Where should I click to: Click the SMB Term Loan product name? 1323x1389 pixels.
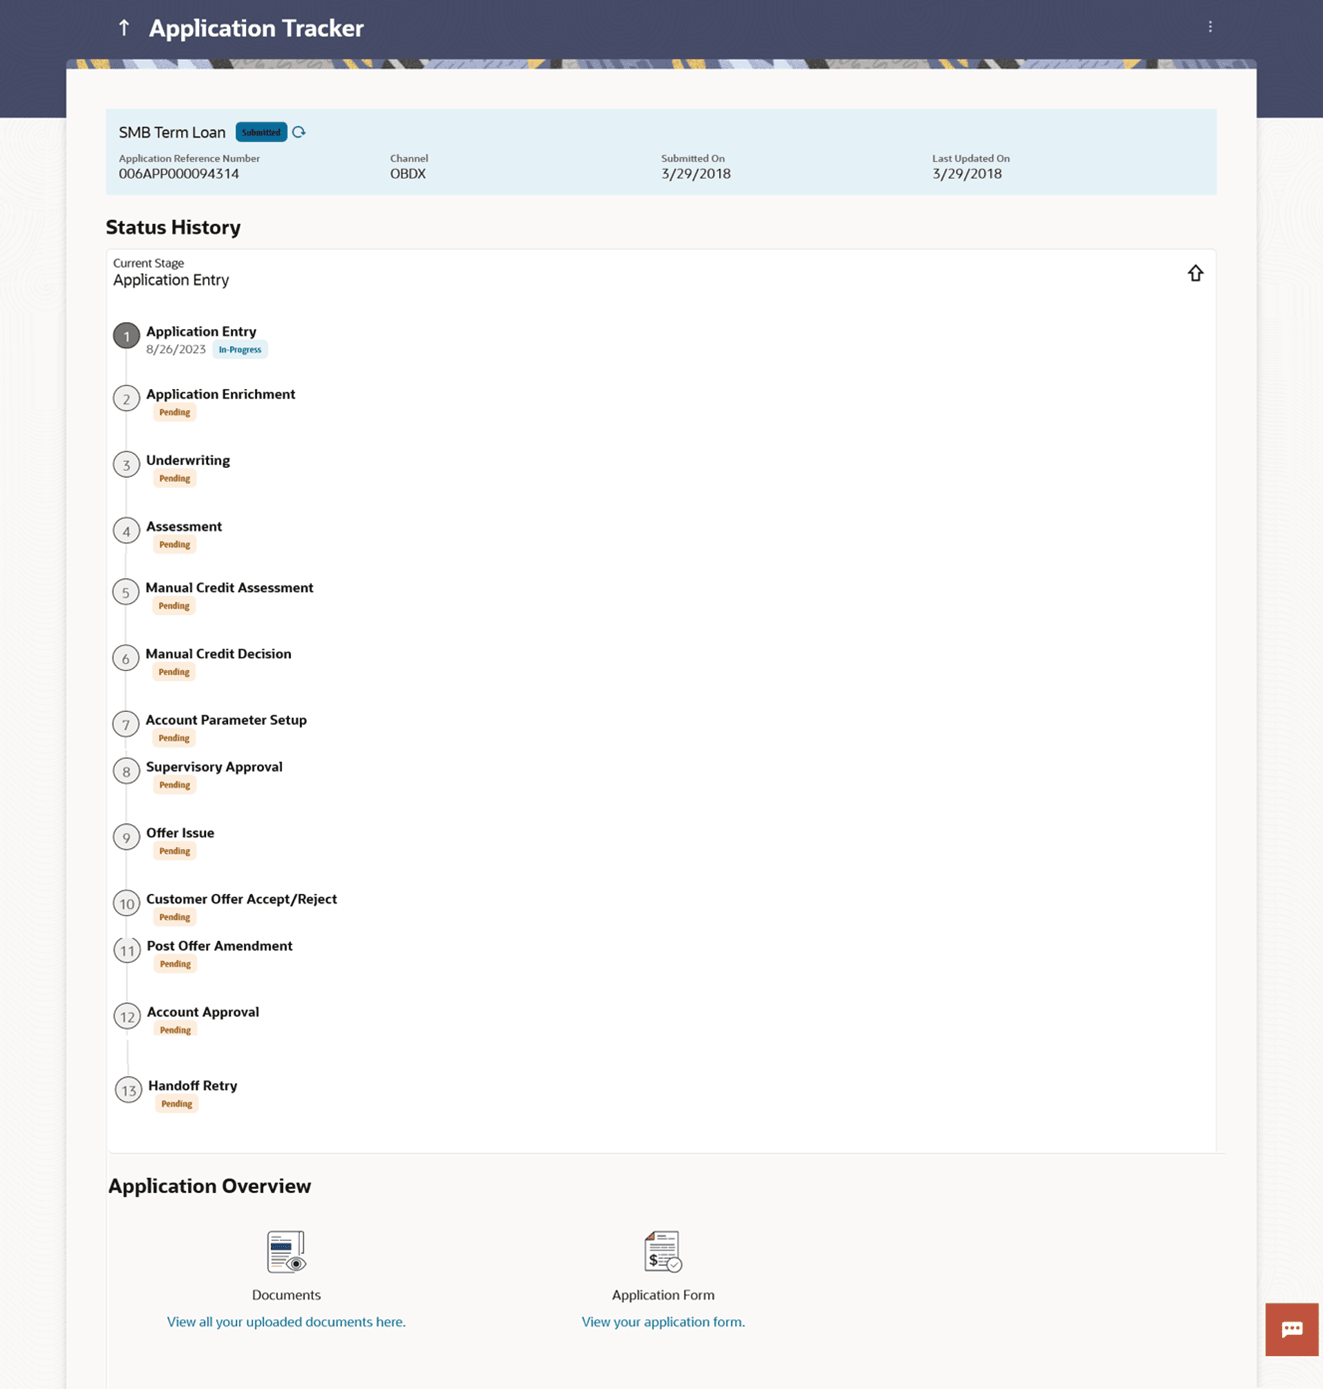click(172, 132)
